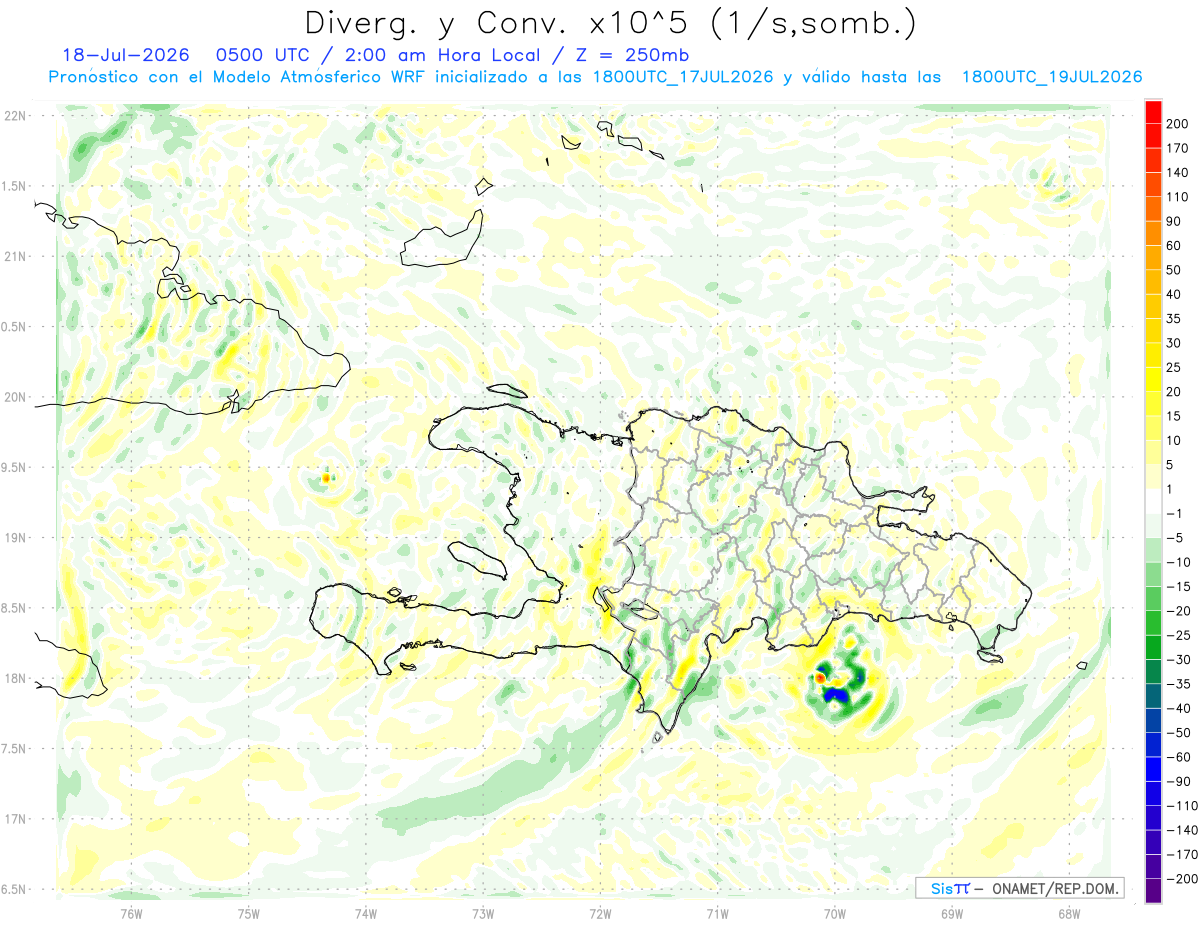
Task: Click the '1800UTC_17JUL2026' initialization time
Action: pos(685,77)
